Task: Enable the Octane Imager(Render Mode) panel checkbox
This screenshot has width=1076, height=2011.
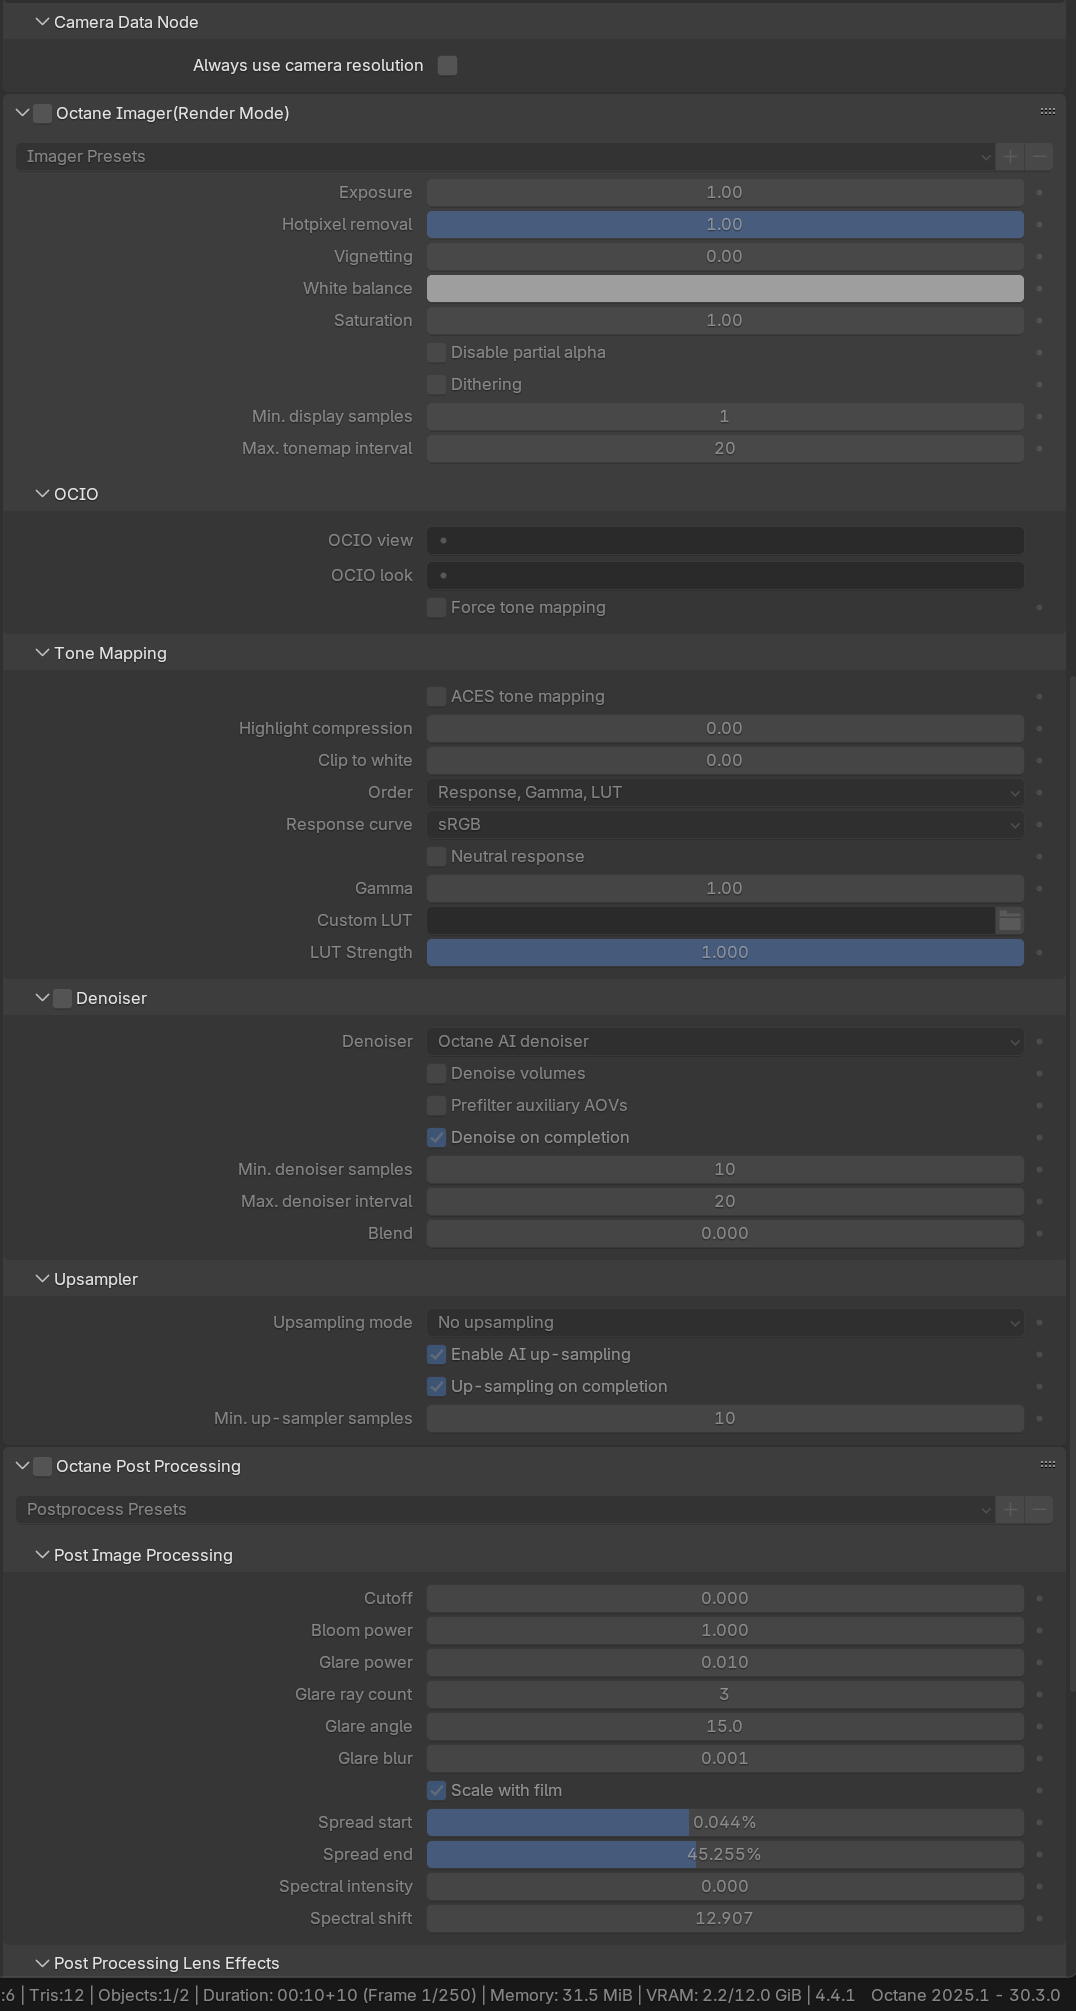Action: pos(43,113)
